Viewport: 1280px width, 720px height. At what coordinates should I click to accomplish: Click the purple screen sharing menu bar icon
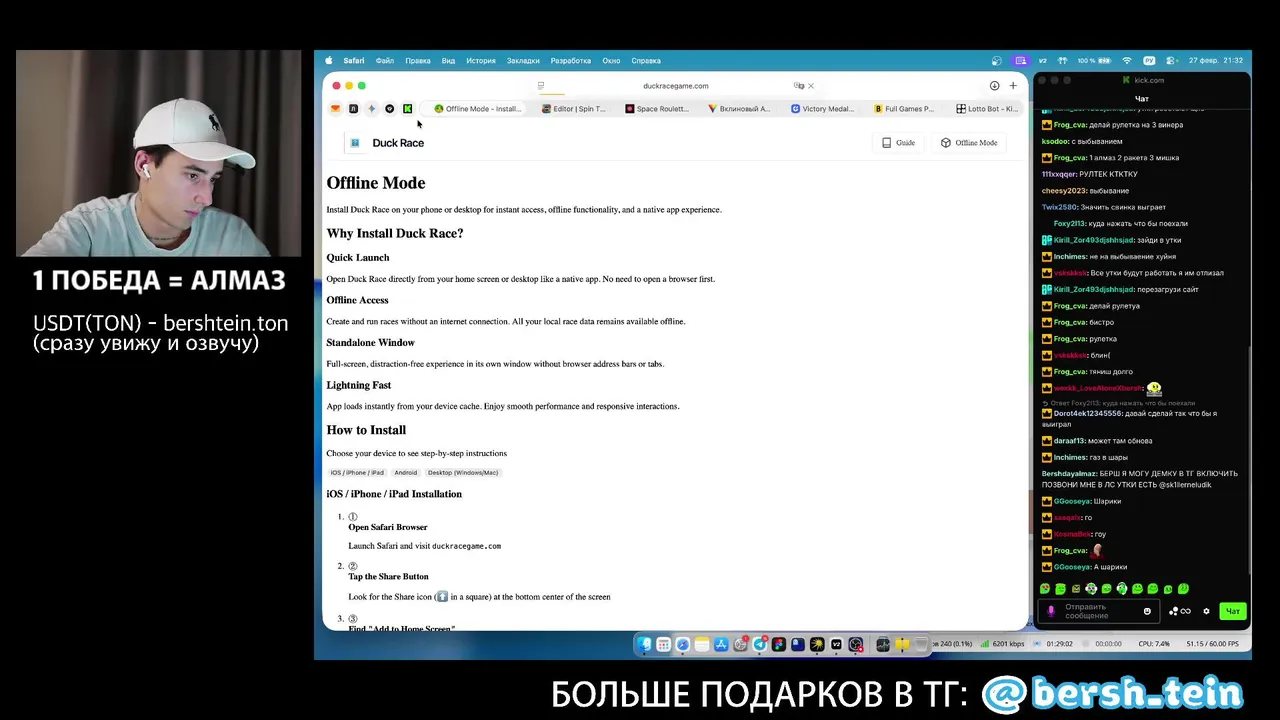coord(1021,60)
